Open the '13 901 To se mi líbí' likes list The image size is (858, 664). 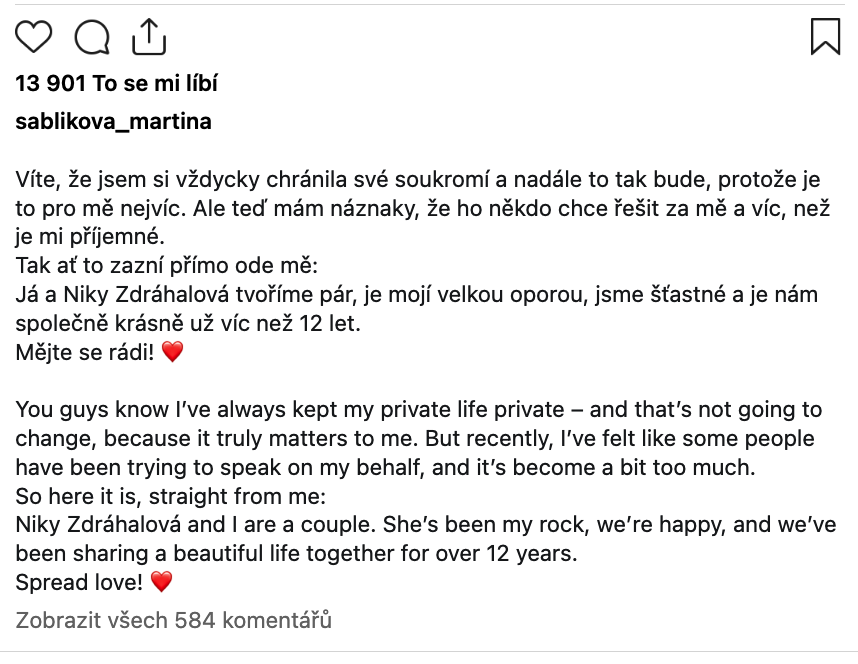point(117,83)
